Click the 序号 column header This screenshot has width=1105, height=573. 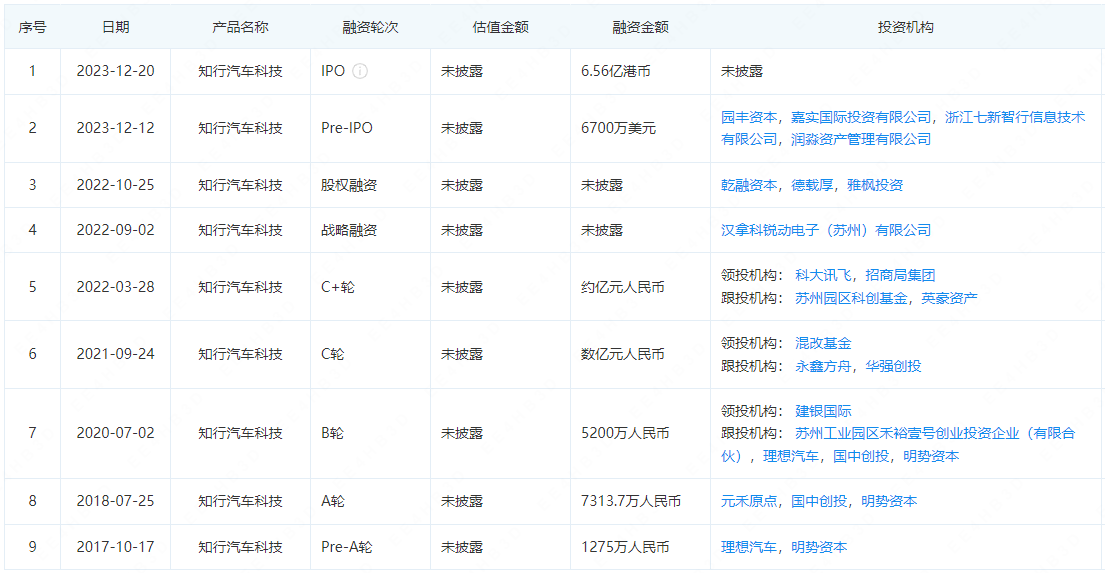[32, 27]
